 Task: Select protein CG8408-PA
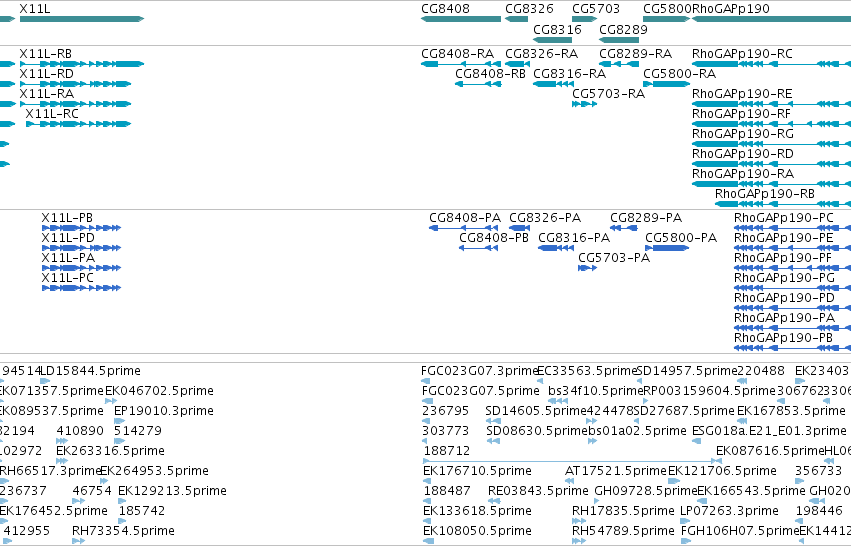coord(463,228)
